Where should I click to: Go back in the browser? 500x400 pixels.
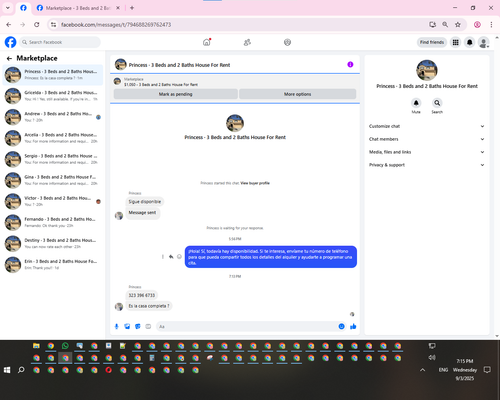[9, 24]
